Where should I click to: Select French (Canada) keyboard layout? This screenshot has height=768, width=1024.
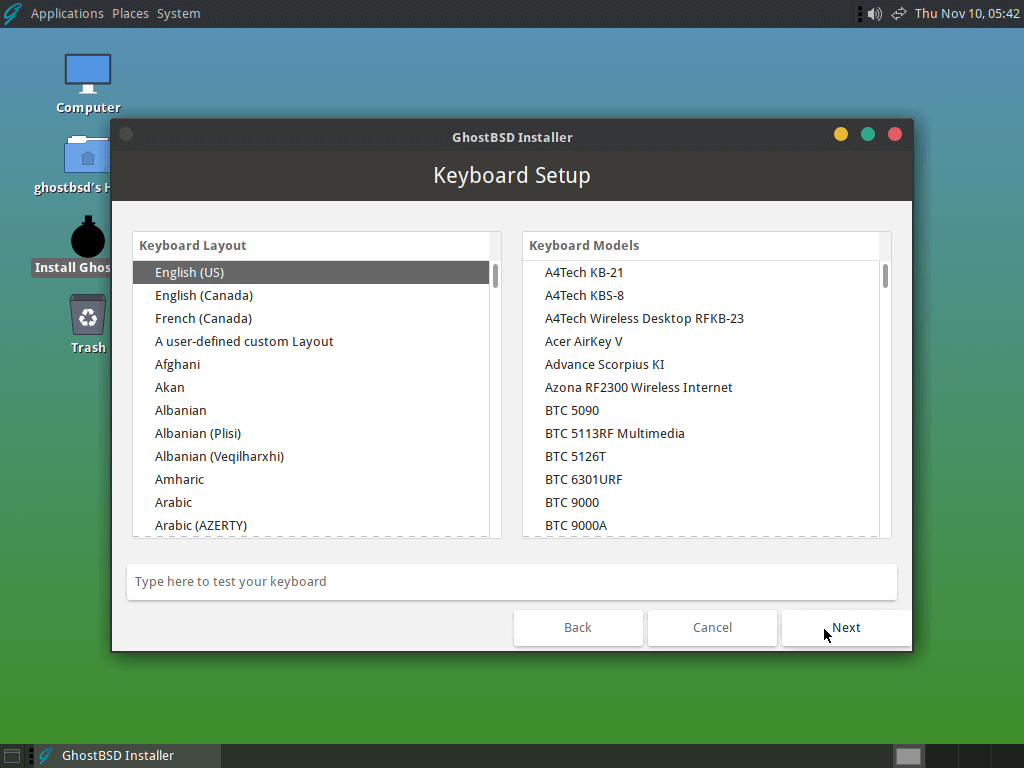pos(203,319)
